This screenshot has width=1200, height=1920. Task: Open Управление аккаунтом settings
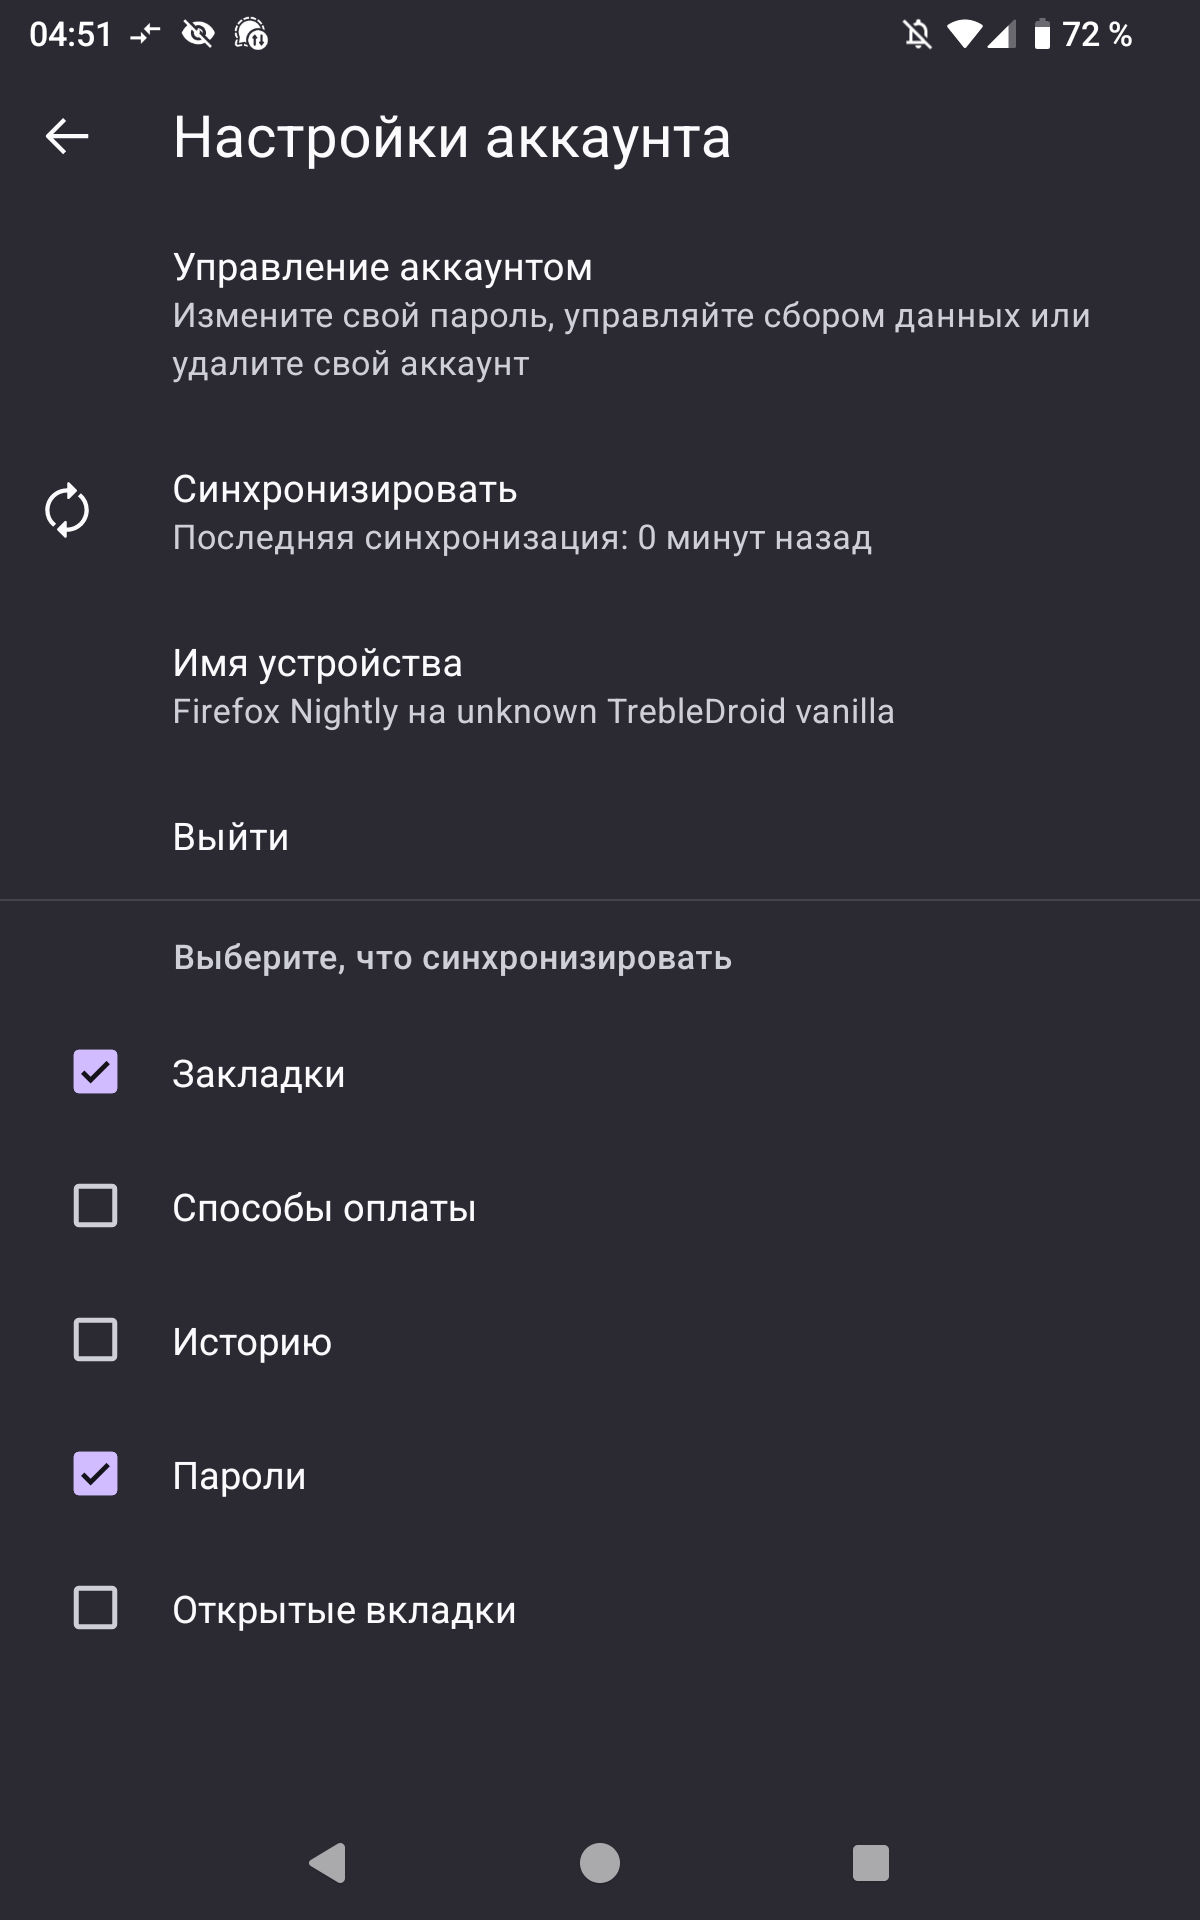600,315
